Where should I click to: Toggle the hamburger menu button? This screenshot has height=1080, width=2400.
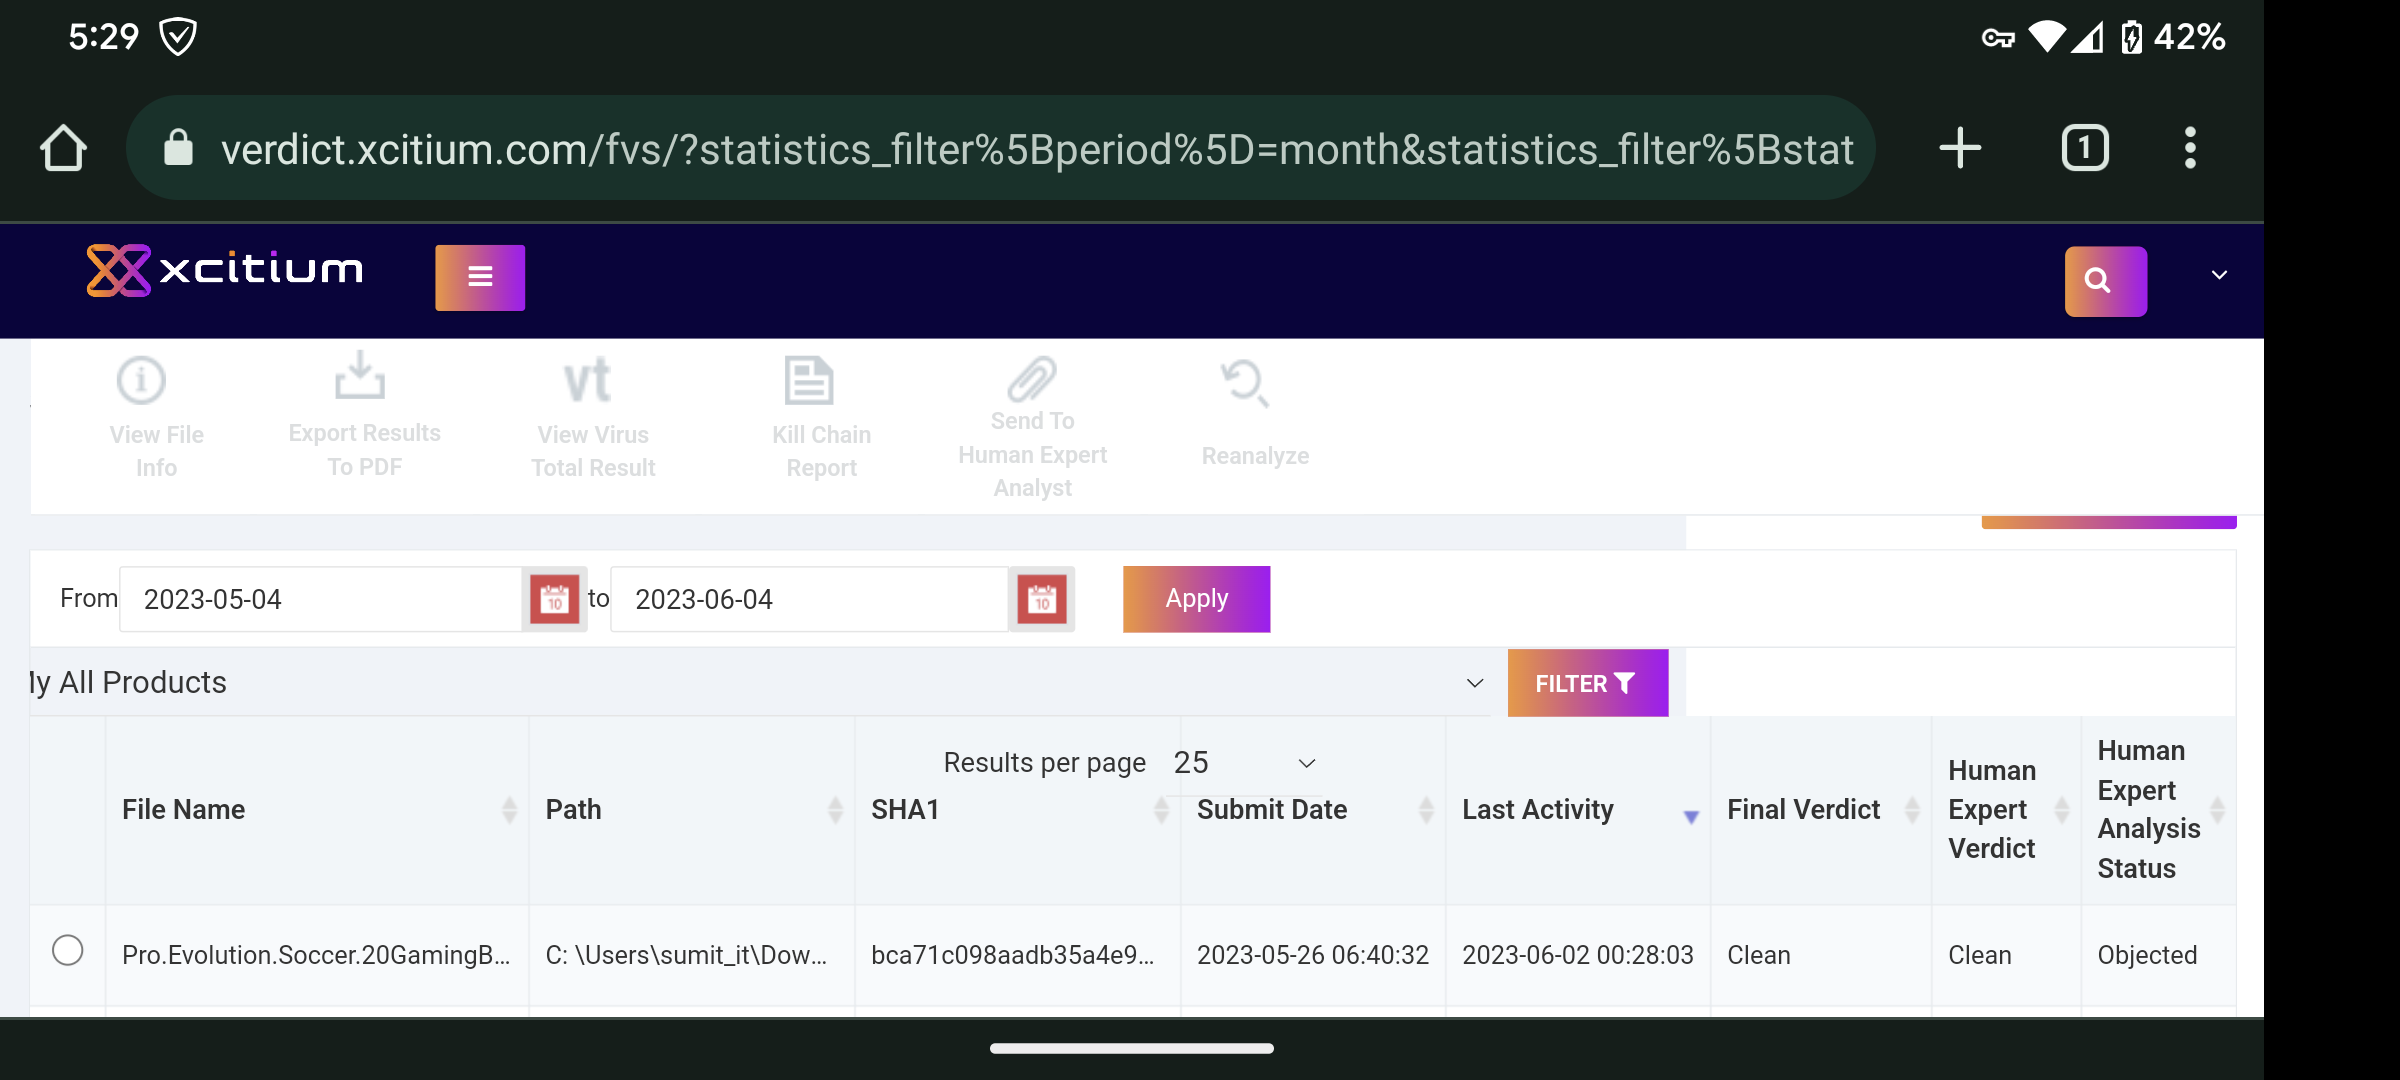480,277
